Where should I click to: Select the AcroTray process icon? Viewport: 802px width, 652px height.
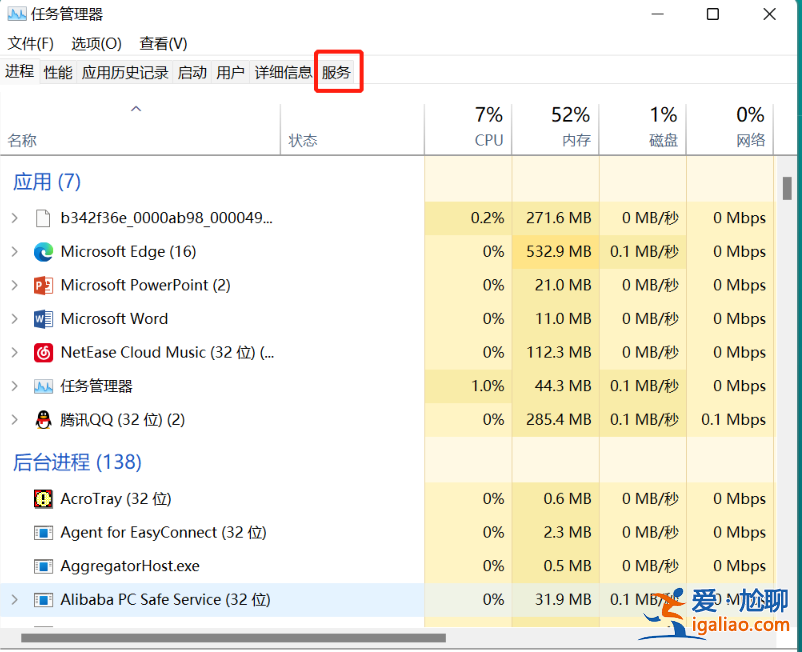(x=43, y=498)
